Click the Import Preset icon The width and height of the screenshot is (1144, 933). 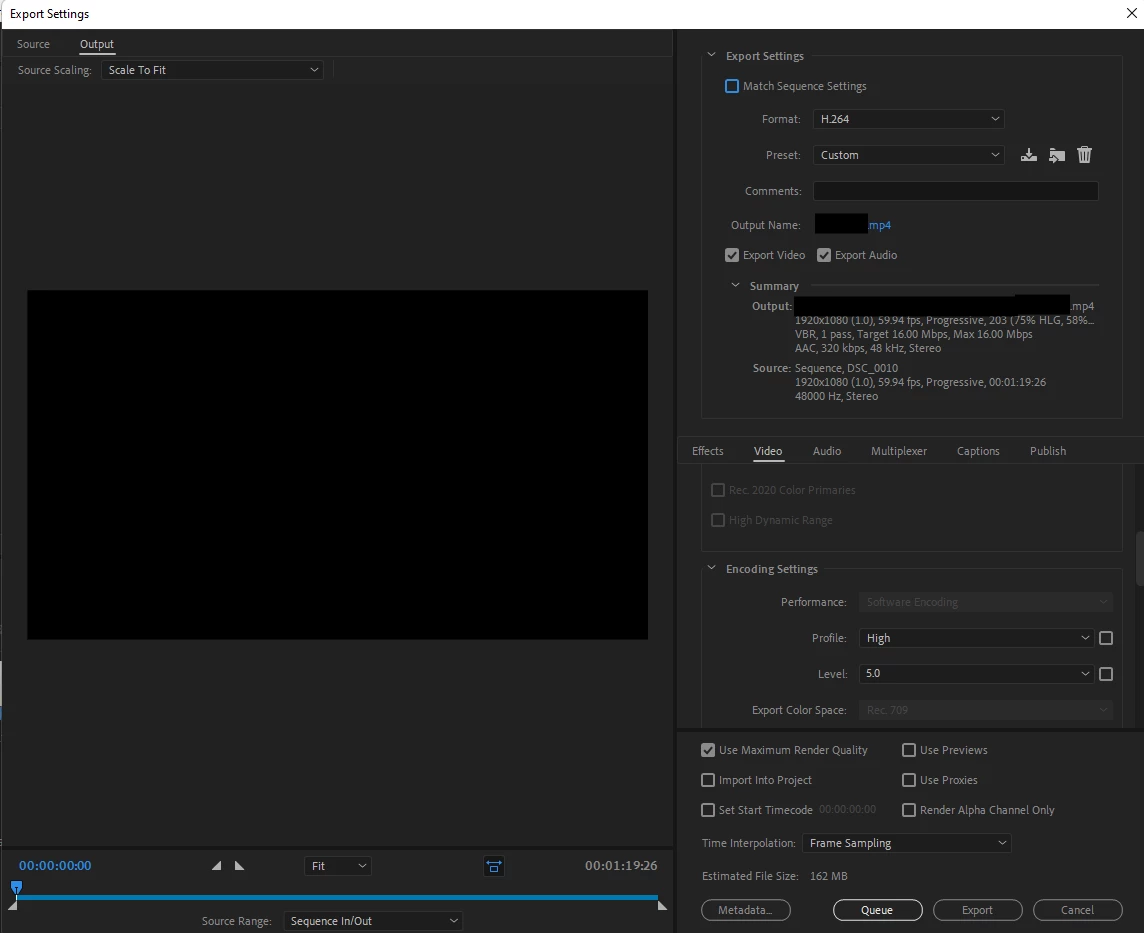(x=1056, y=155)
